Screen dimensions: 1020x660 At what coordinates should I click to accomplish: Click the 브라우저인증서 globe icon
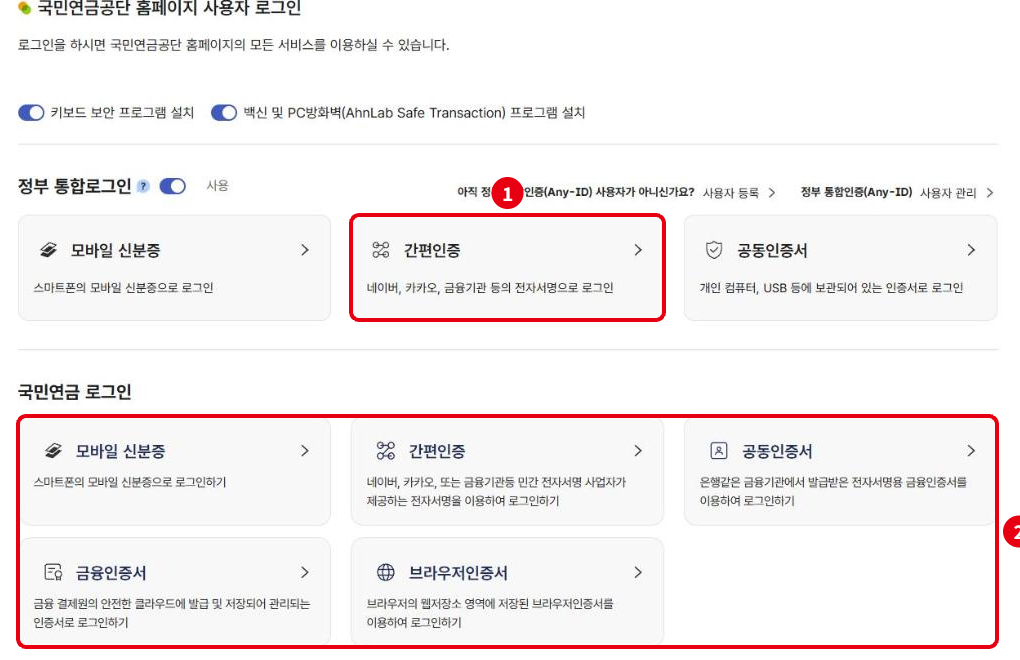386,572
